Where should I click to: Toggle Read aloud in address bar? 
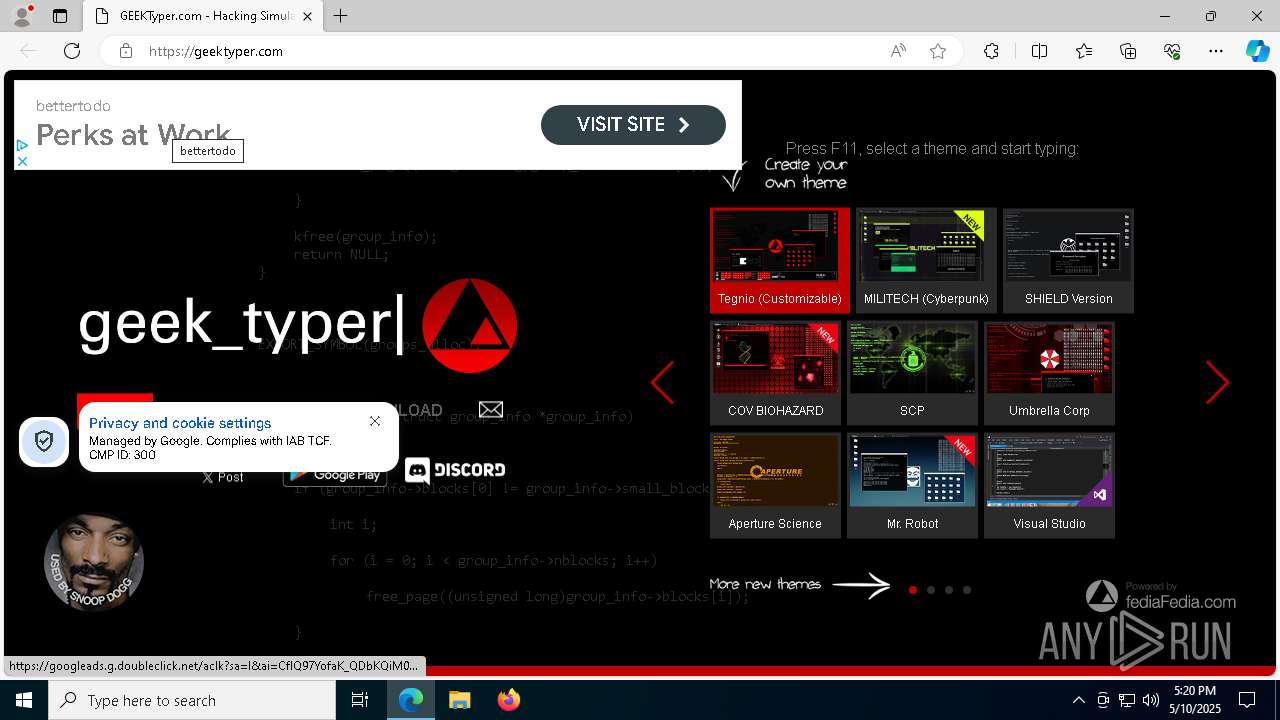(x=898, y=51)
